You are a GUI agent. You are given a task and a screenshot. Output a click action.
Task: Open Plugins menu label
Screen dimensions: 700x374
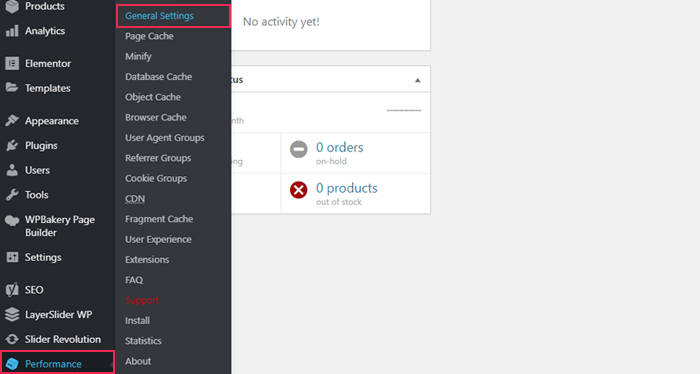pos(41,145)
